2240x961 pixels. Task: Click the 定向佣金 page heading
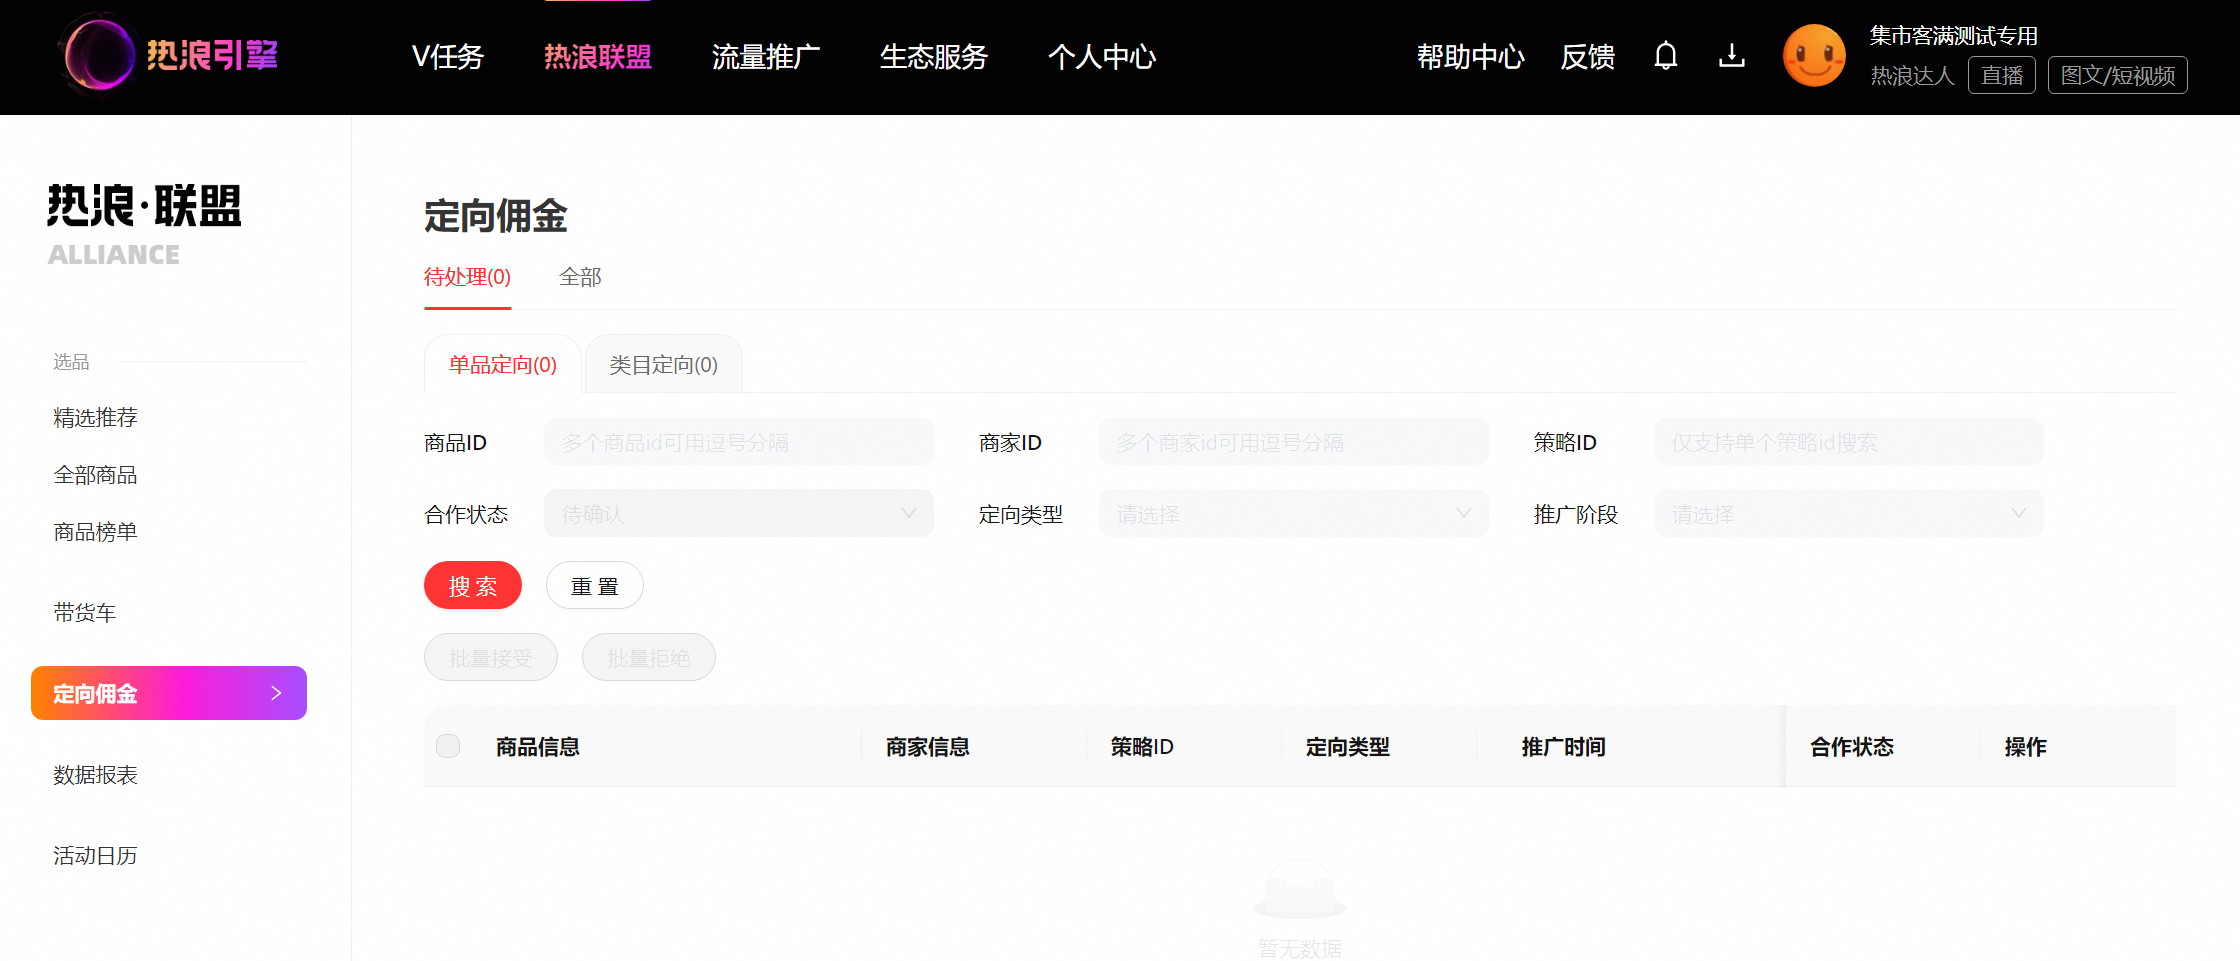click(x=496, y=216)
